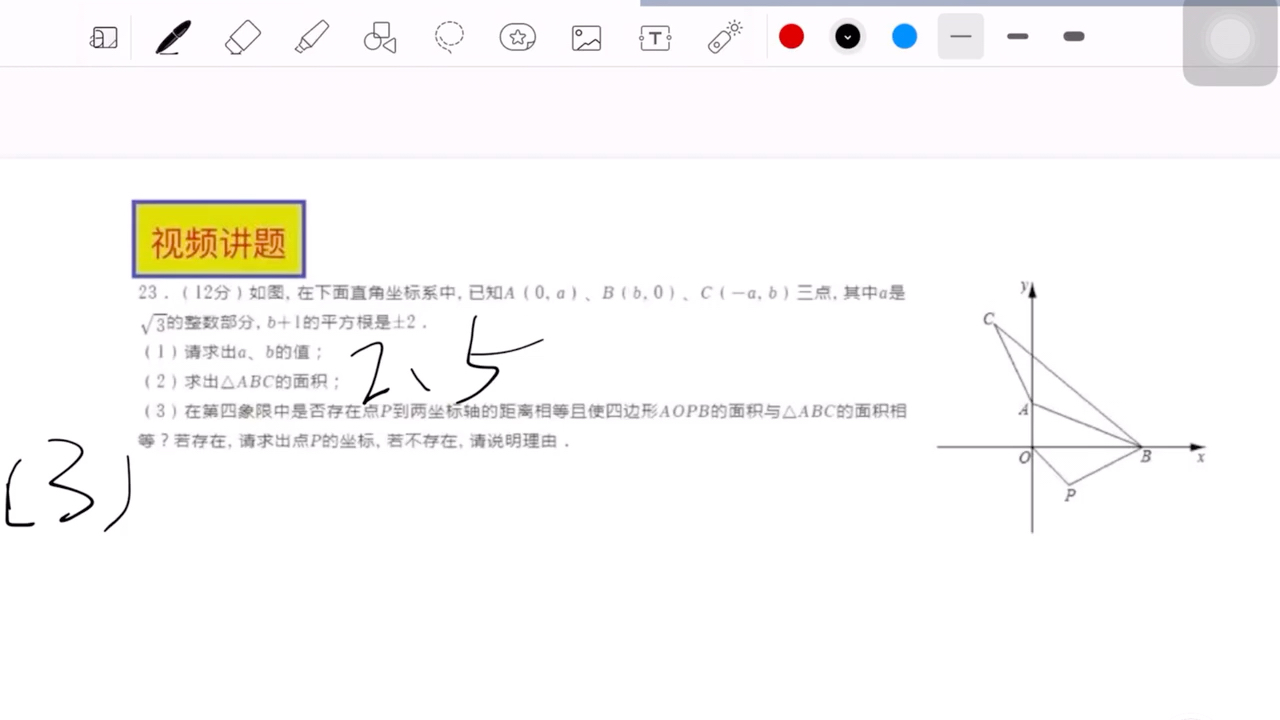
Task: Click question text '（1）请求出a、b的值'
Action: point(234,352)
